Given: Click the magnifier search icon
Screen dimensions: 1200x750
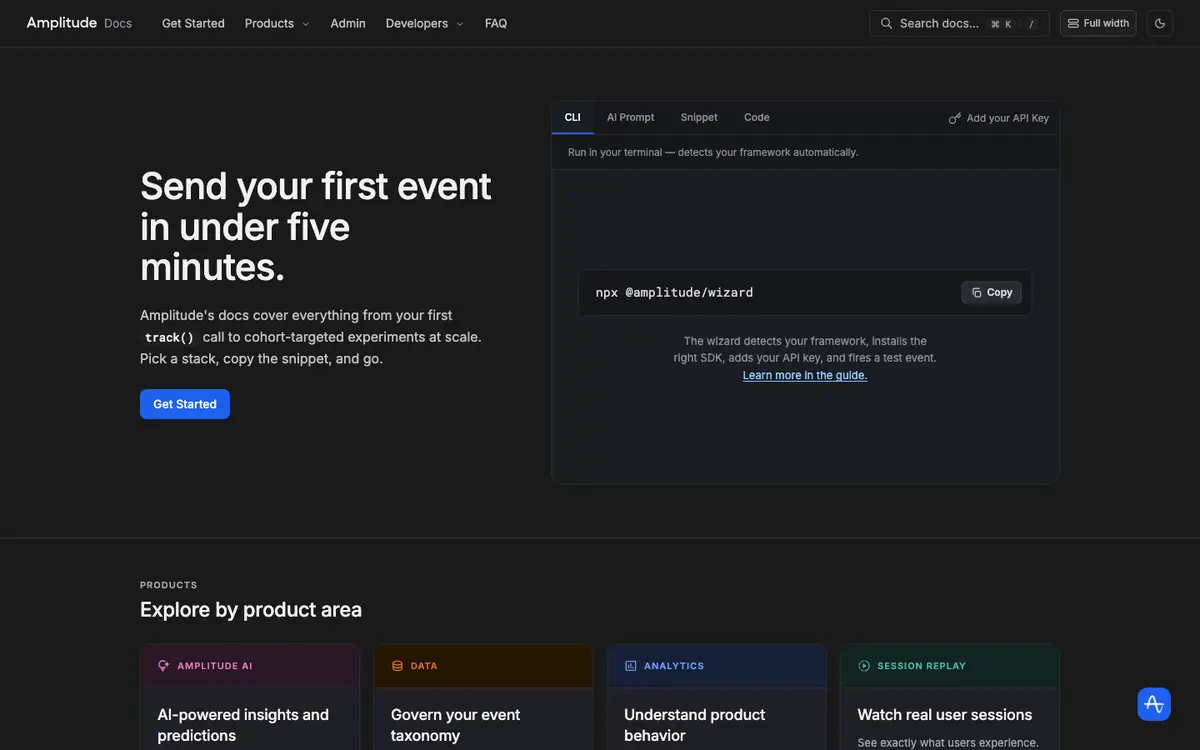Looking at the screenshot, I should tap(886, 23).
